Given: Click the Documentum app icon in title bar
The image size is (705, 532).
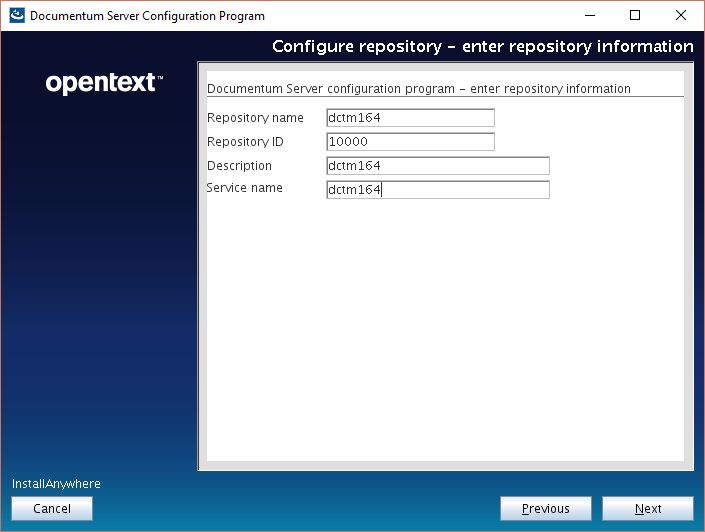Looking at the screenshot, I should 16,16.
